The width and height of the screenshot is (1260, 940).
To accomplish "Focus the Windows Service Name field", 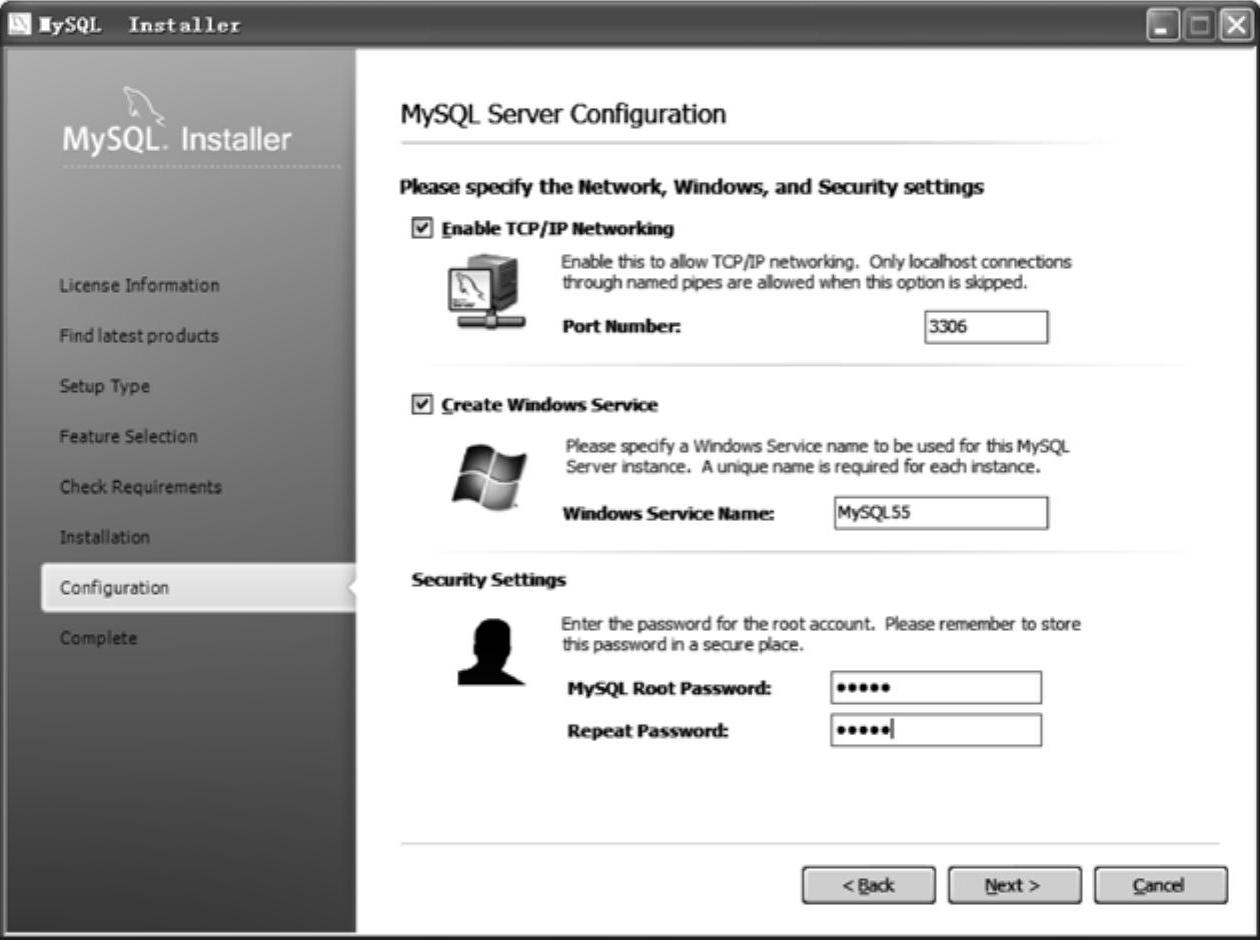I will pyautogui.click(x=940, y=513).
